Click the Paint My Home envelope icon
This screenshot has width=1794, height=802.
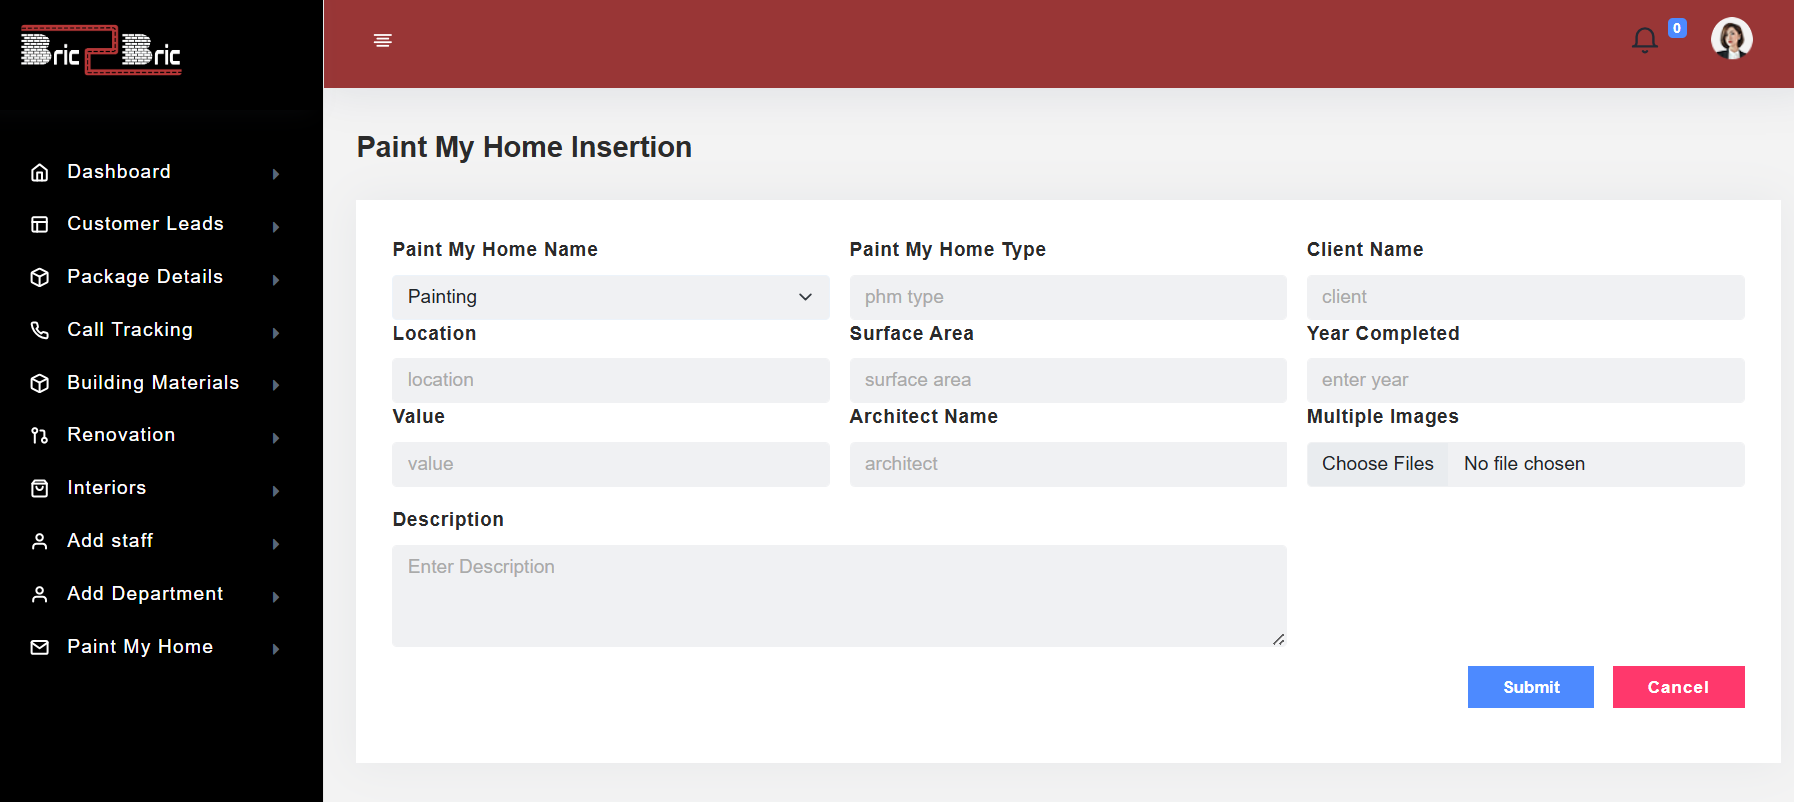(40, 647)
